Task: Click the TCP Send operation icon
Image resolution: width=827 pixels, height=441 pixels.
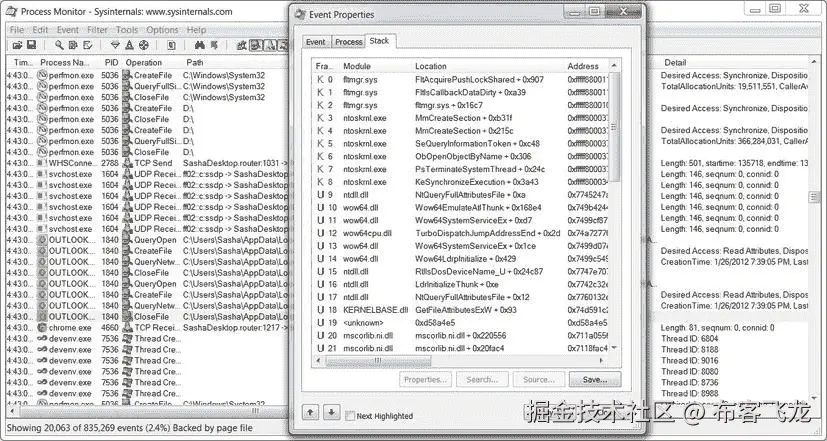Action: pos(127,163)
